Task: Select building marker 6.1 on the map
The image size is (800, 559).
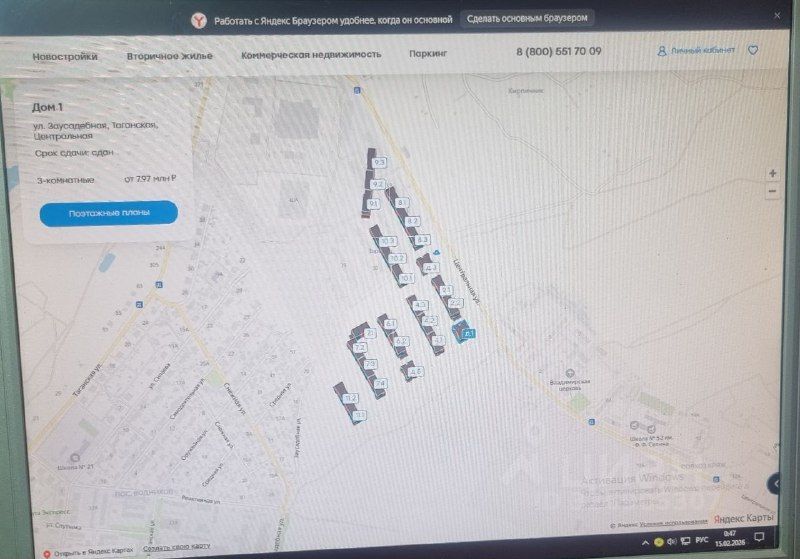Action: [x=390, y=323]
